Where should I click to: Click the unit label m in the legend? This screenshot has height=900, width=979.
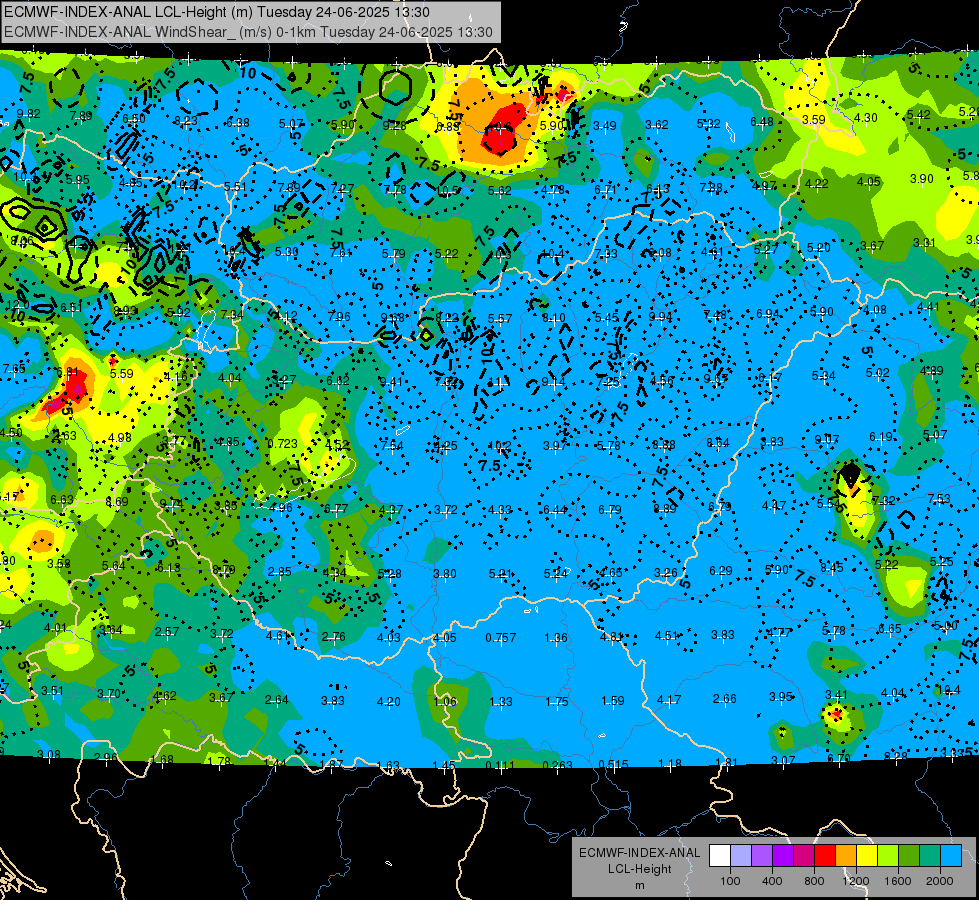point(639,885)
